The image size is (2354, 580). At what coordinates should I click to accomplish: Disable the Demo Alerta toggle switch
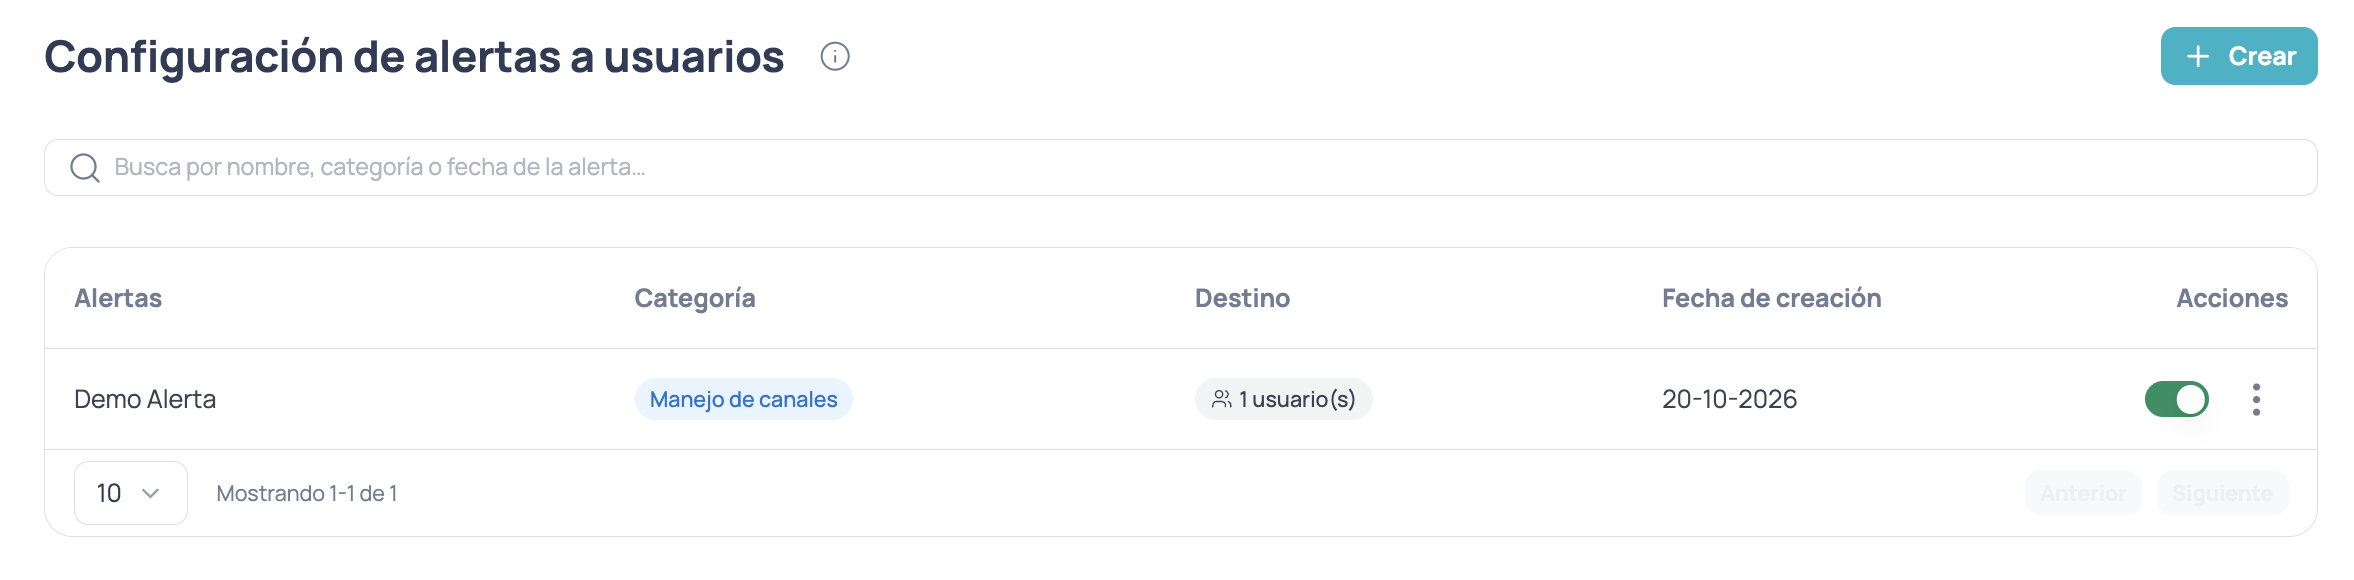2176,399
